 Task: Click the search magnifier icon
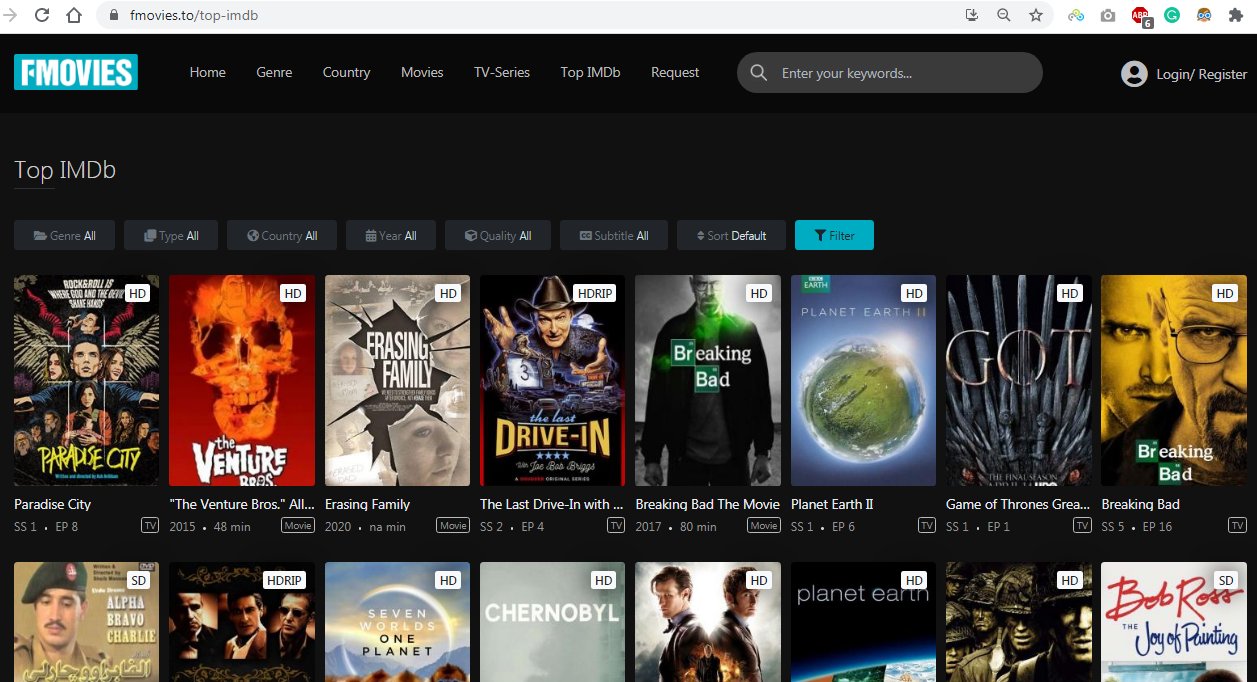(x=759, y=73)
